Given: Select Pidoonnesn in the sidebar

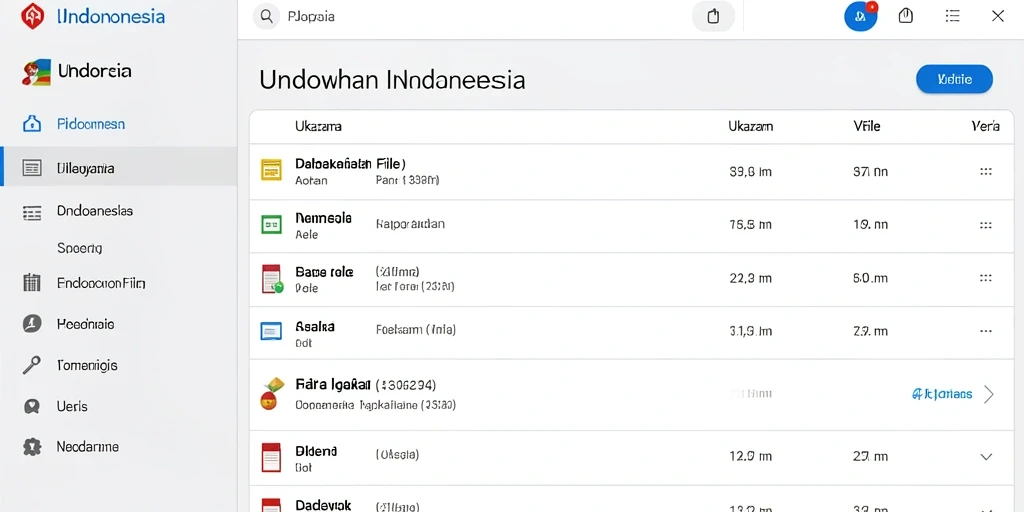Looking at the screenshot, I should [x=91, y=123].
